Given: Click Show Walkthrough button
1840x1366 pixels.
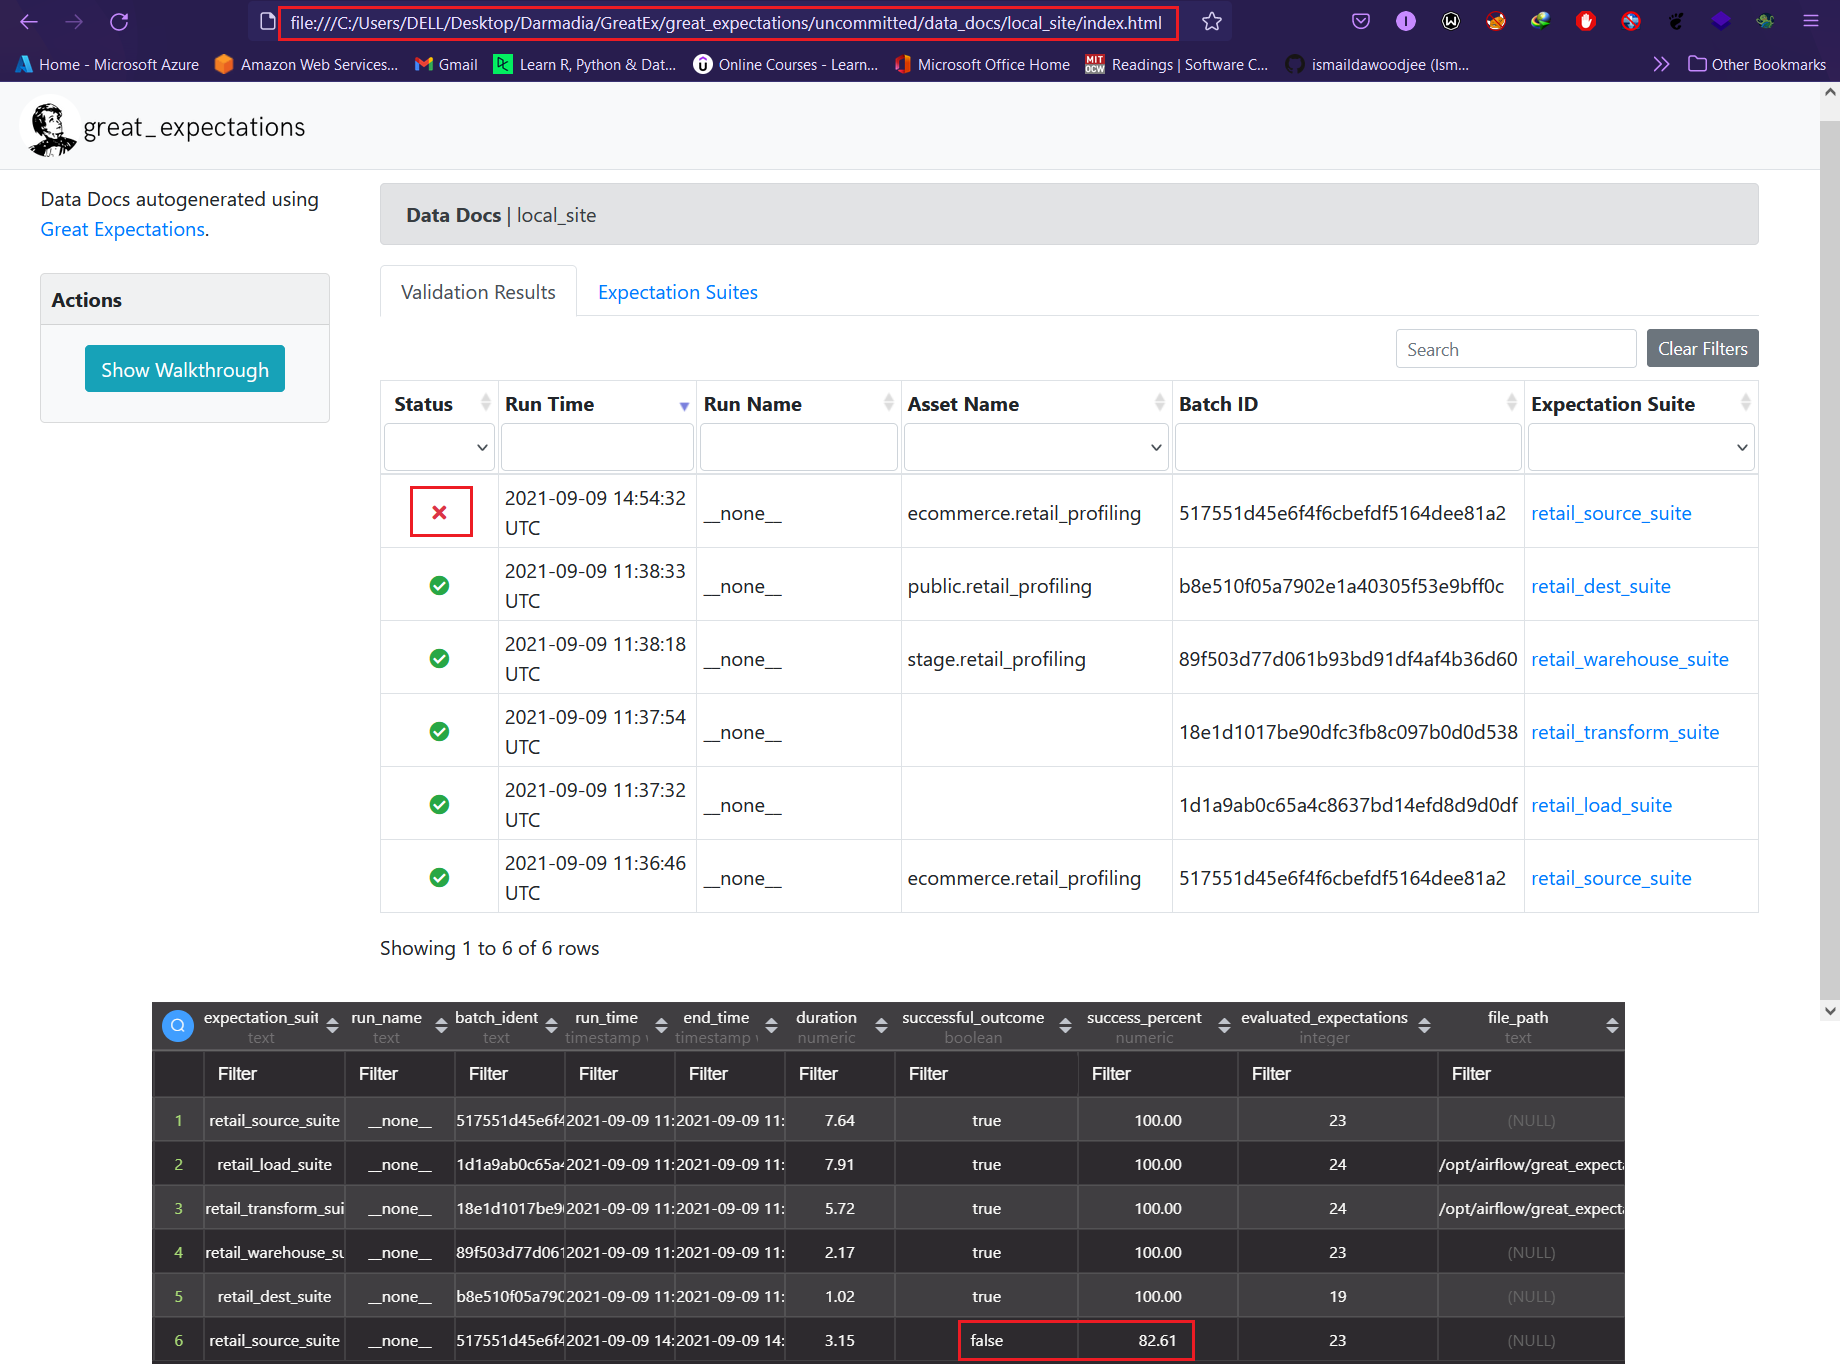Looking at the screenshot, I should (185, 369).
